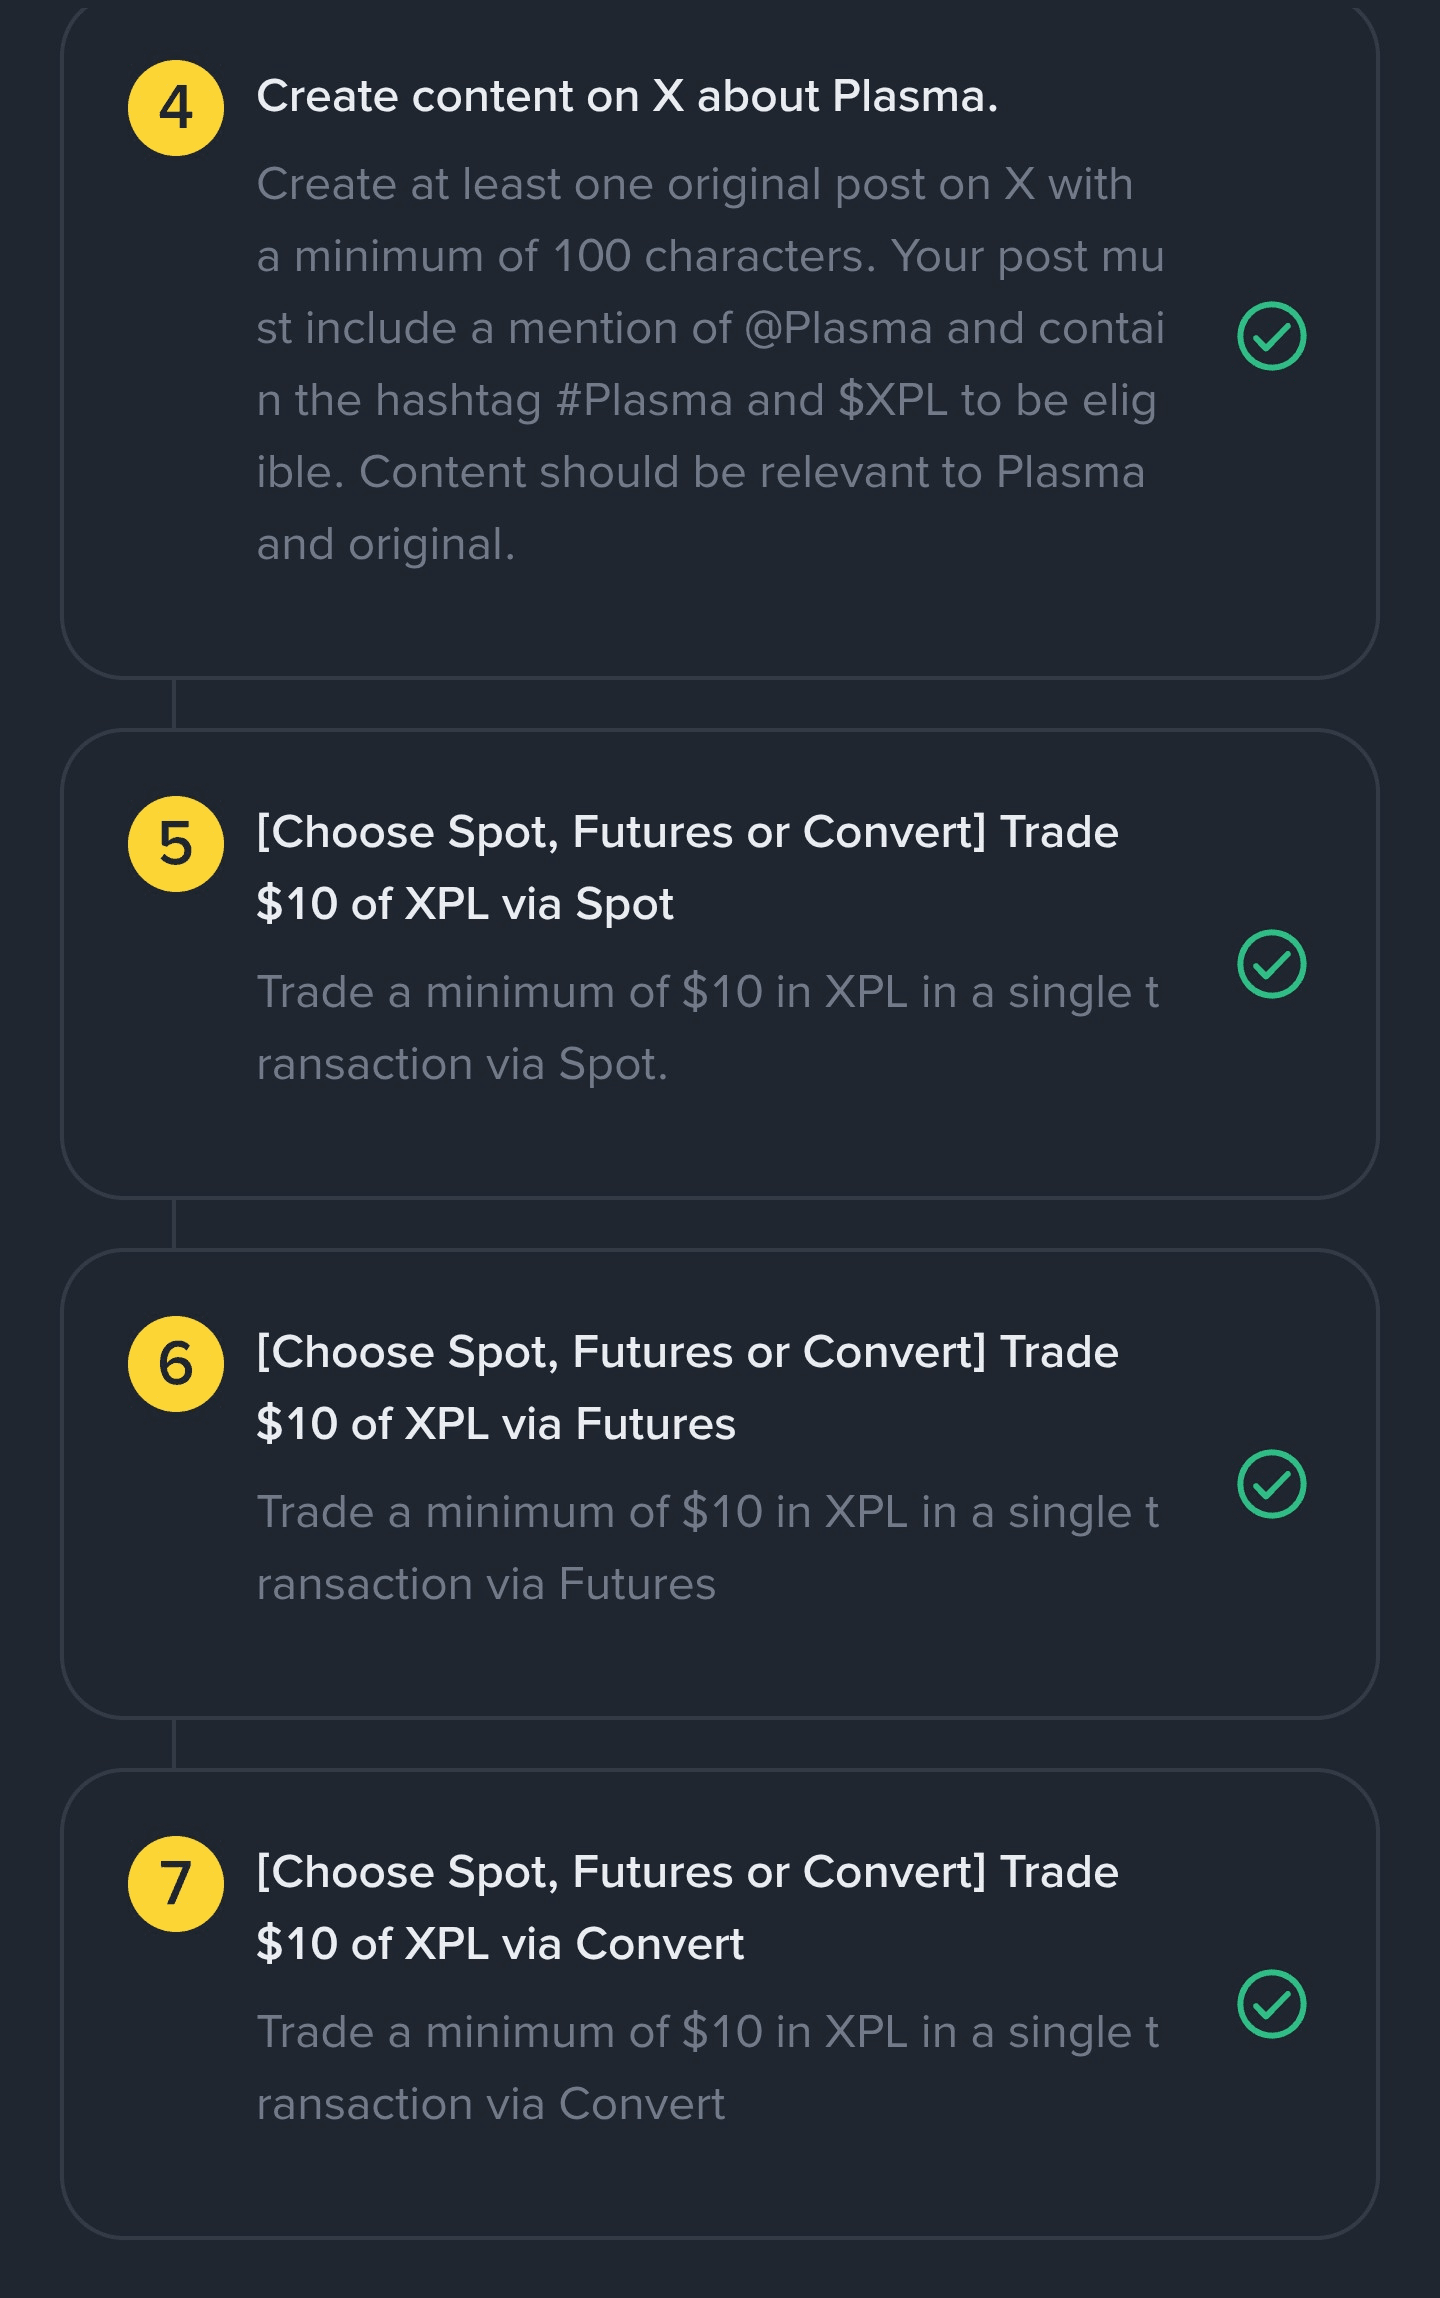Tap the green checkmark for the Convert trade task
Screen dimensions: 1440x2298
pyautogui.click(x=1272, y=2004)
